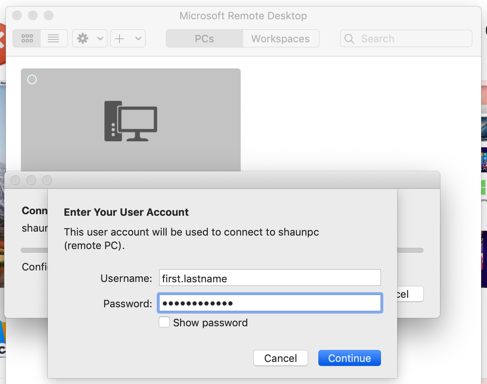Screen dimensions: 487x384
Task: Expand the add button dropdown arrow
Action: tap(138, 38)
